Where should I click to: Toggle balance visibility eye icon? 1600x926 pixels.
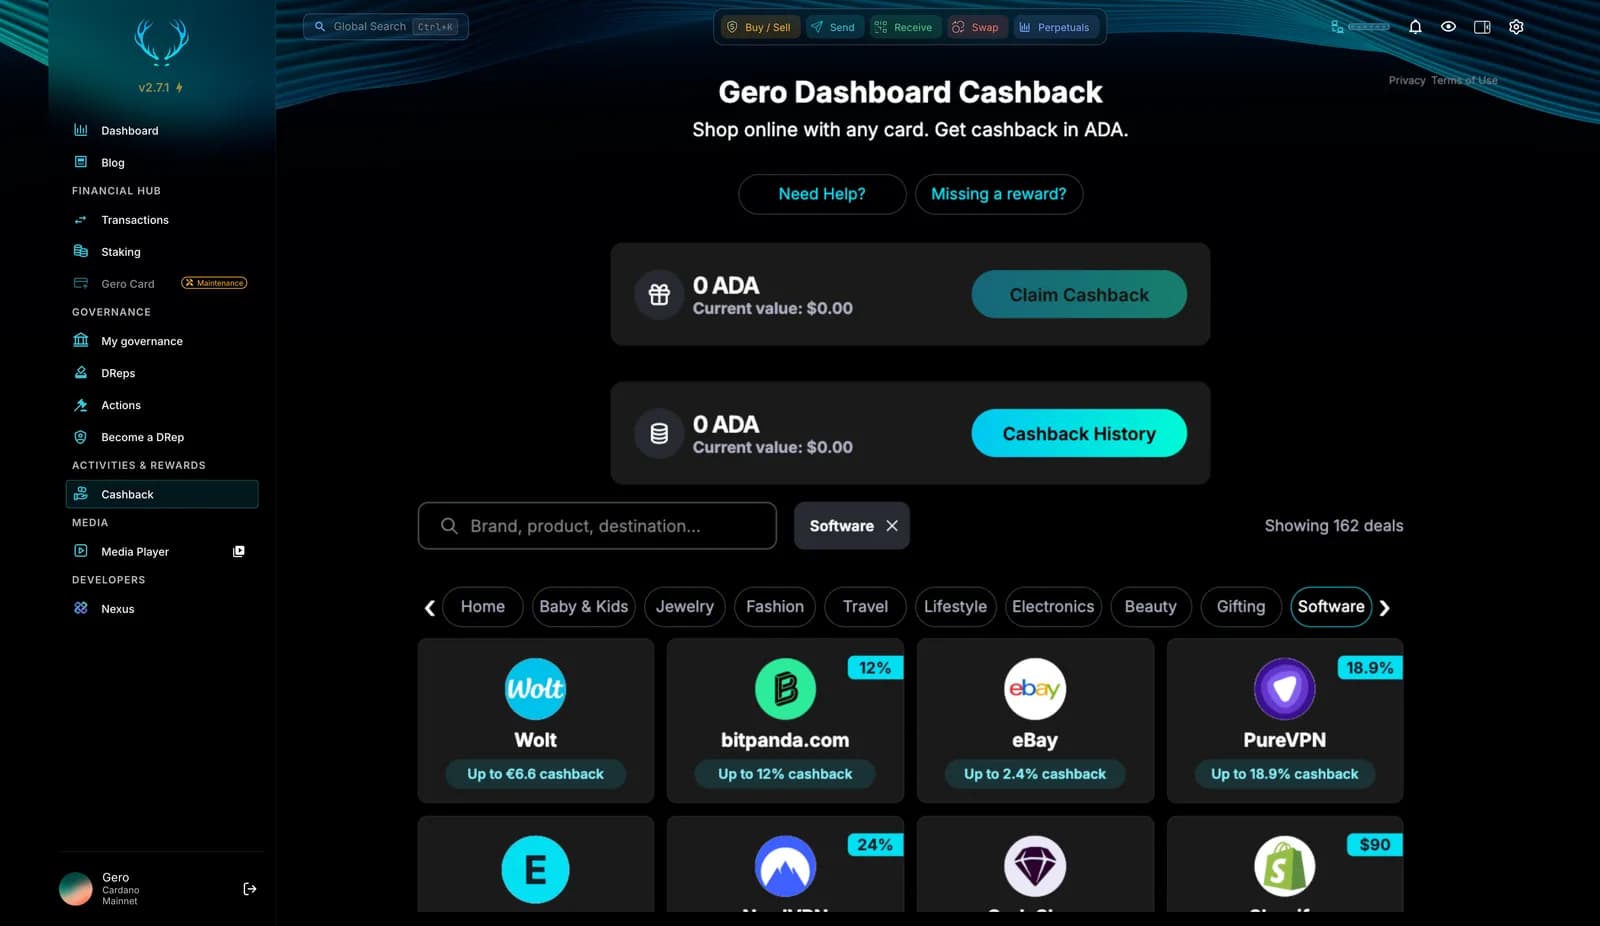(x=1448, y=27)
